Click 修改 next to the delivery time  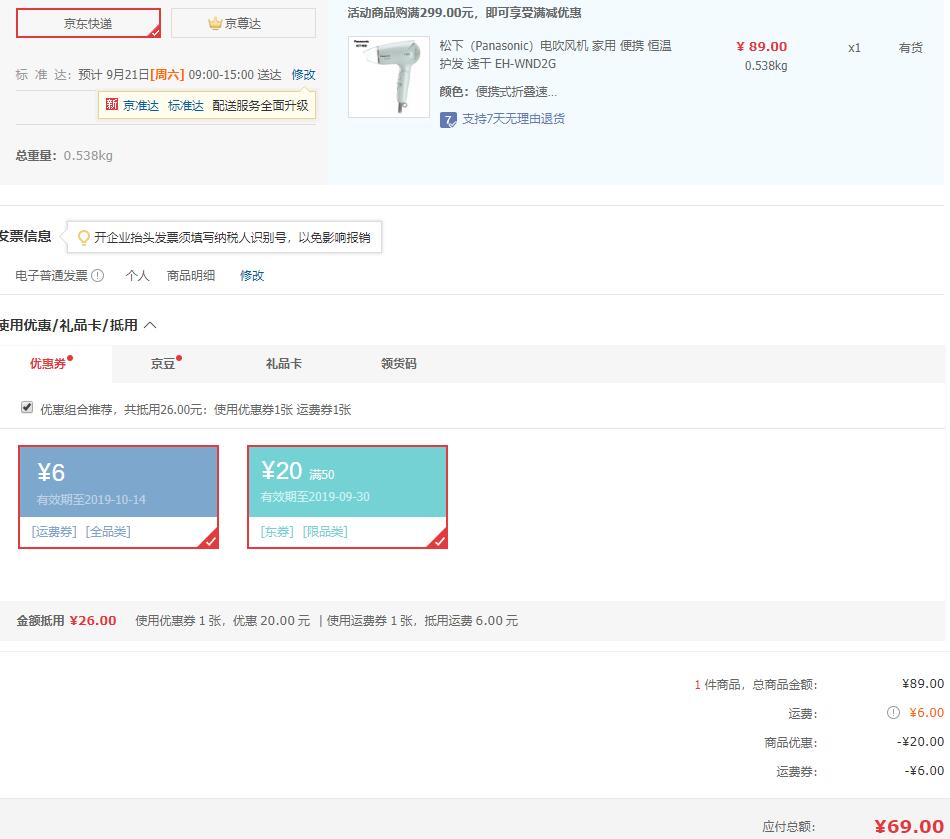click(x=304, y=75)
